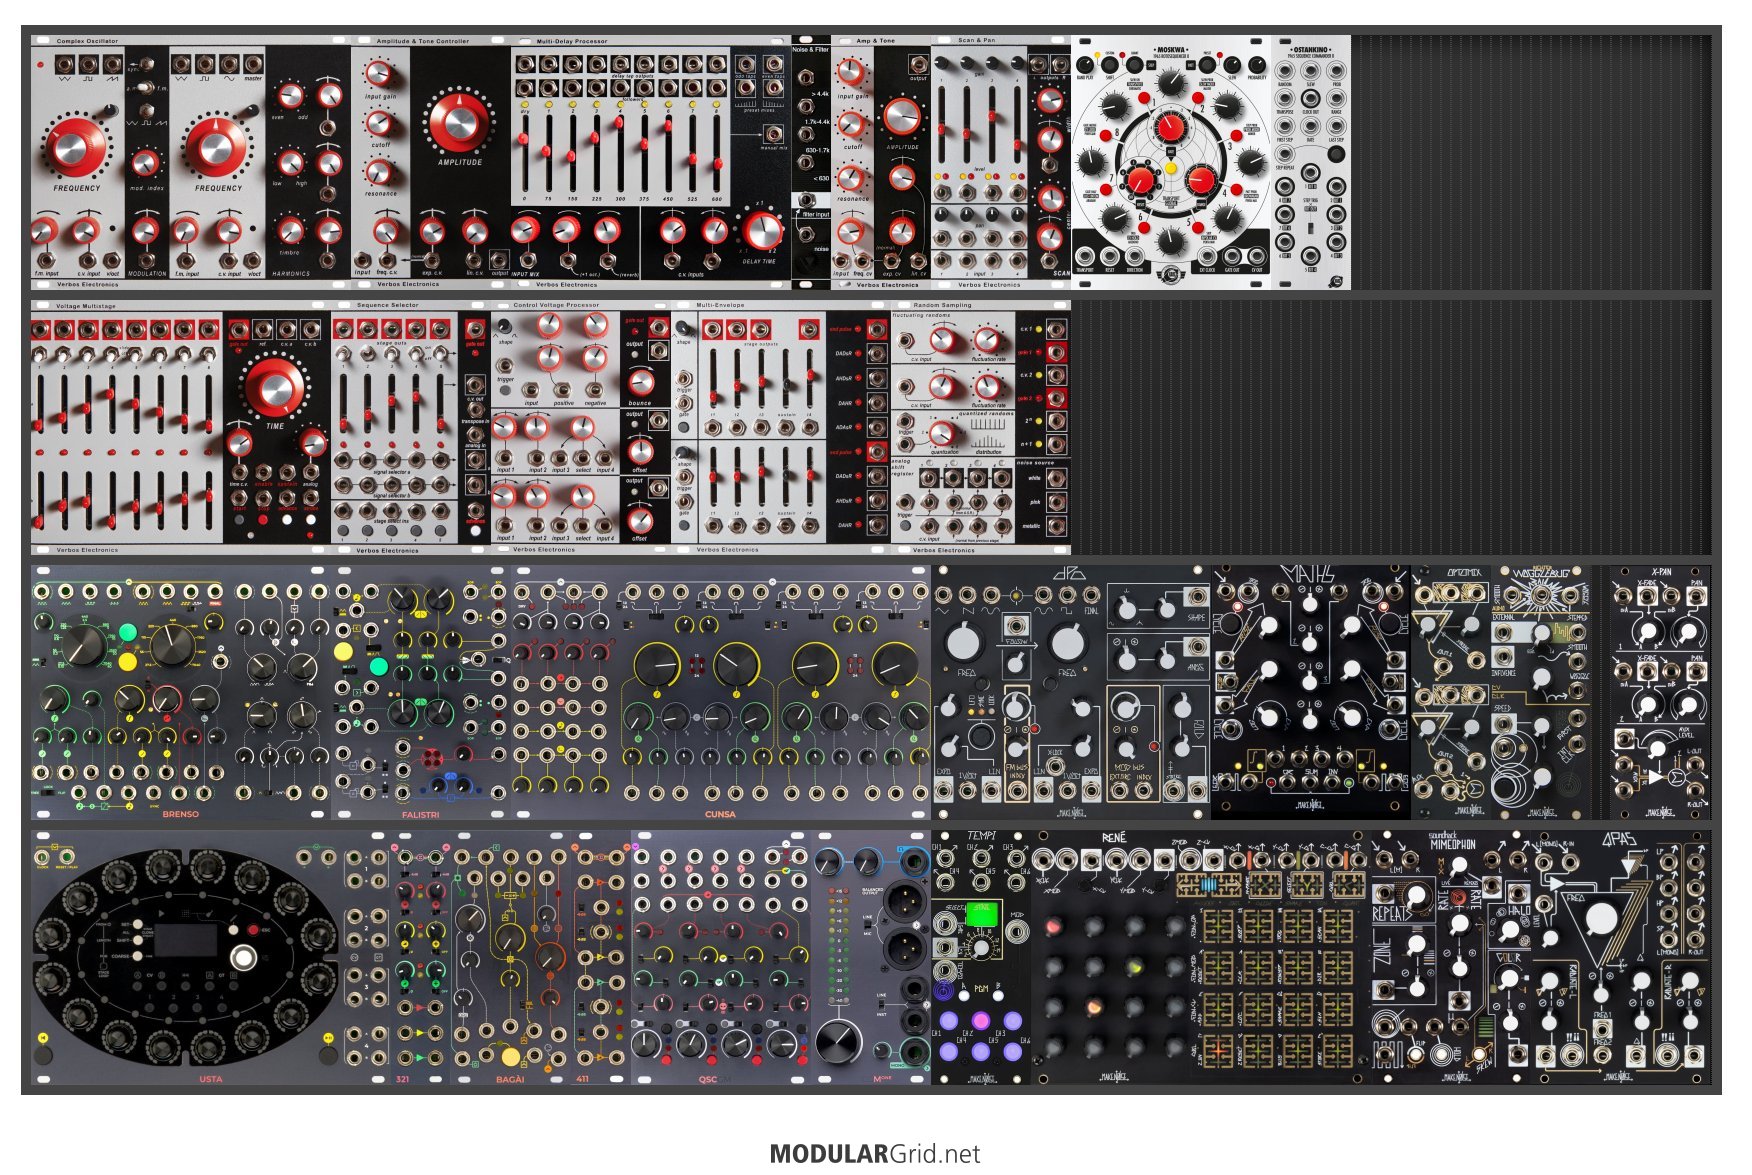1752x1175 pixels.
Task: Click the TEMPI module title
Action: pyautogui.click(x=981, y=836)
